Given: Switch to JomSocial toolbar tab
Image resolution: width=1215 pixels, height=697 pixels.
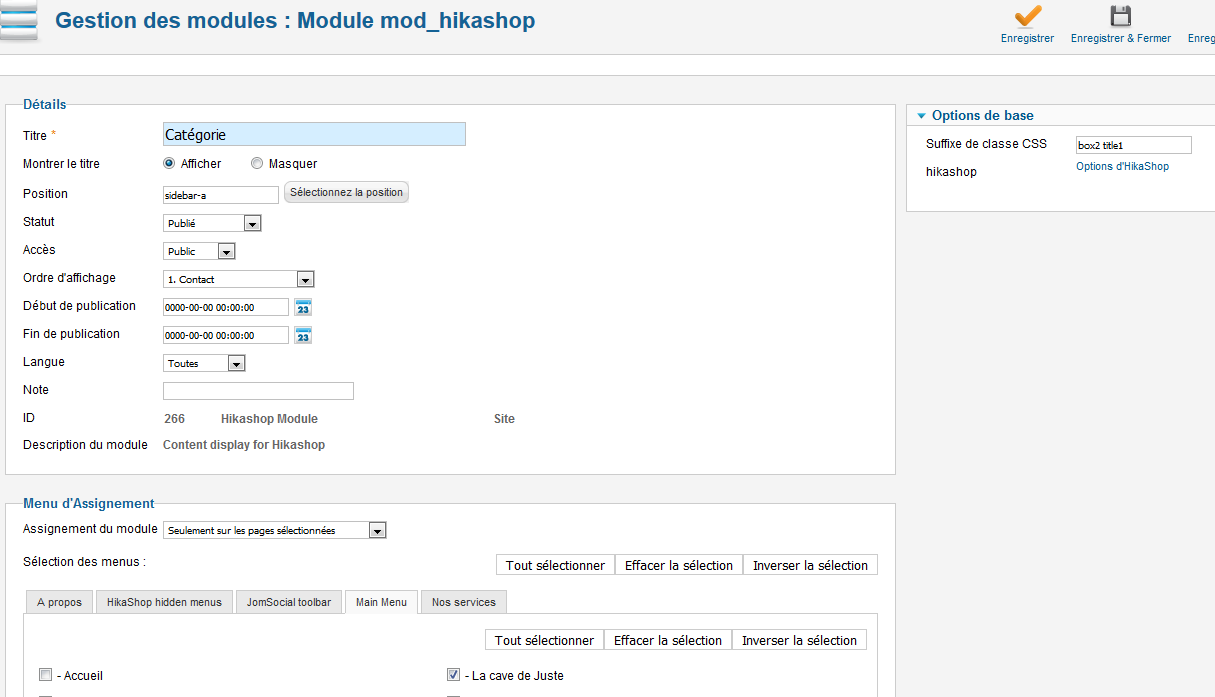Looking at the screenshot, I should click(289, 602).
